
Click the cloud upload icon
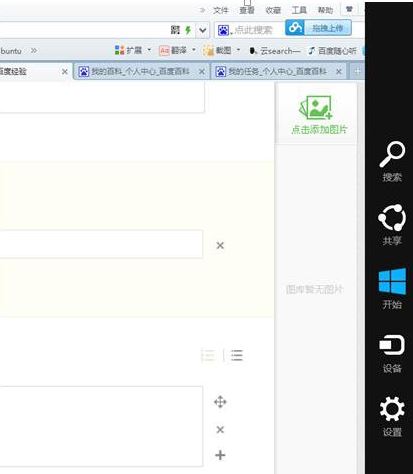295,28
